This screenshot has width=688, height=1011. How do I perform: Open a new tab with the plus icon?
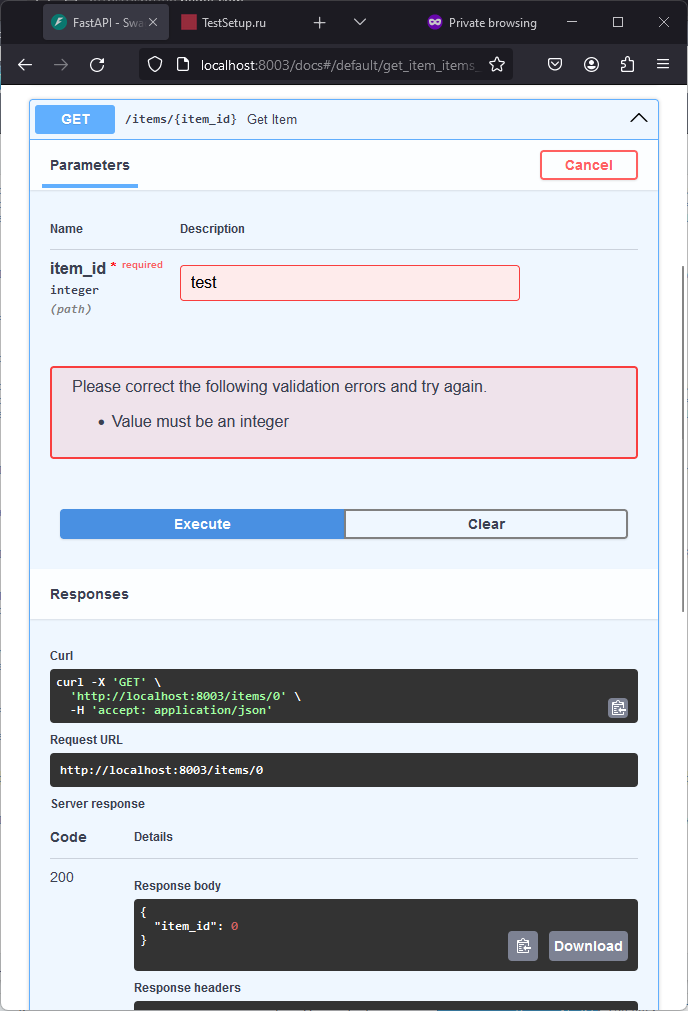319,23
